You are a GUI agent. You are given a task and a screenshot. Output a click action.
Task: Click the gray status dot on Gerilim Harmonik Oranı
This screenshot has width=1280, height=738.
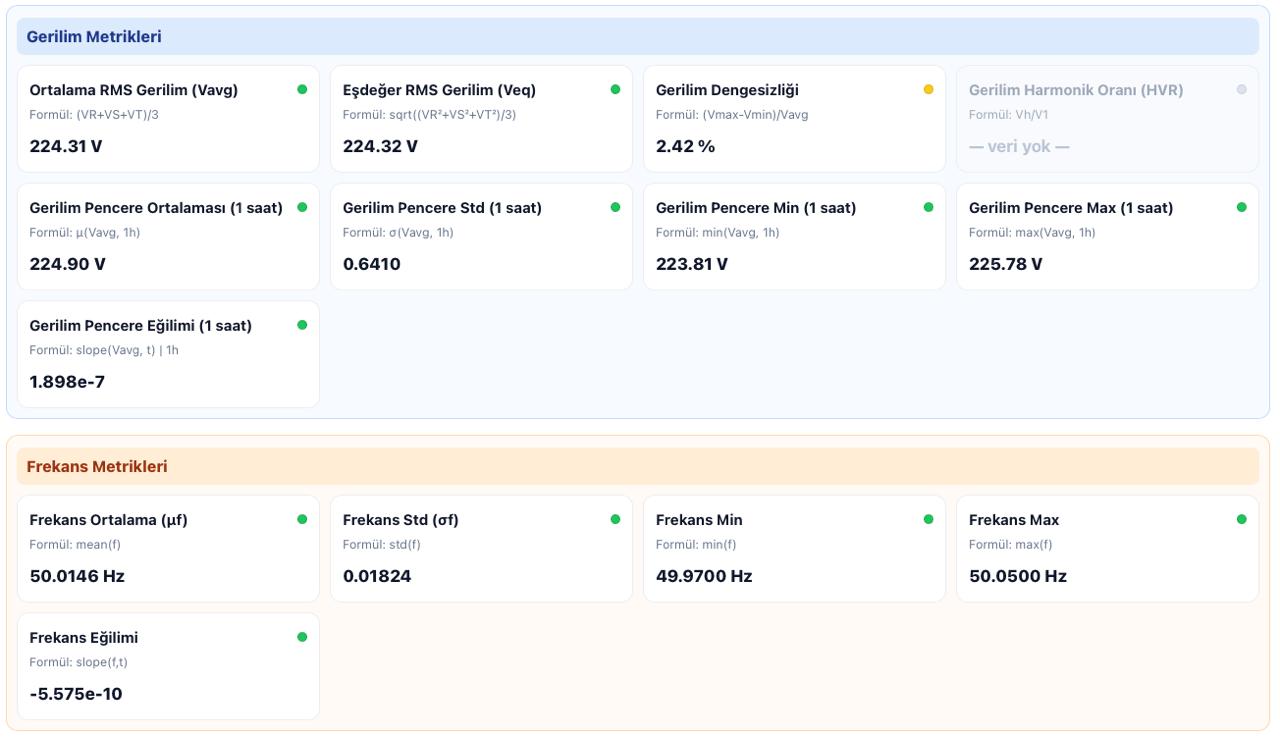[x=1241, y=90]
